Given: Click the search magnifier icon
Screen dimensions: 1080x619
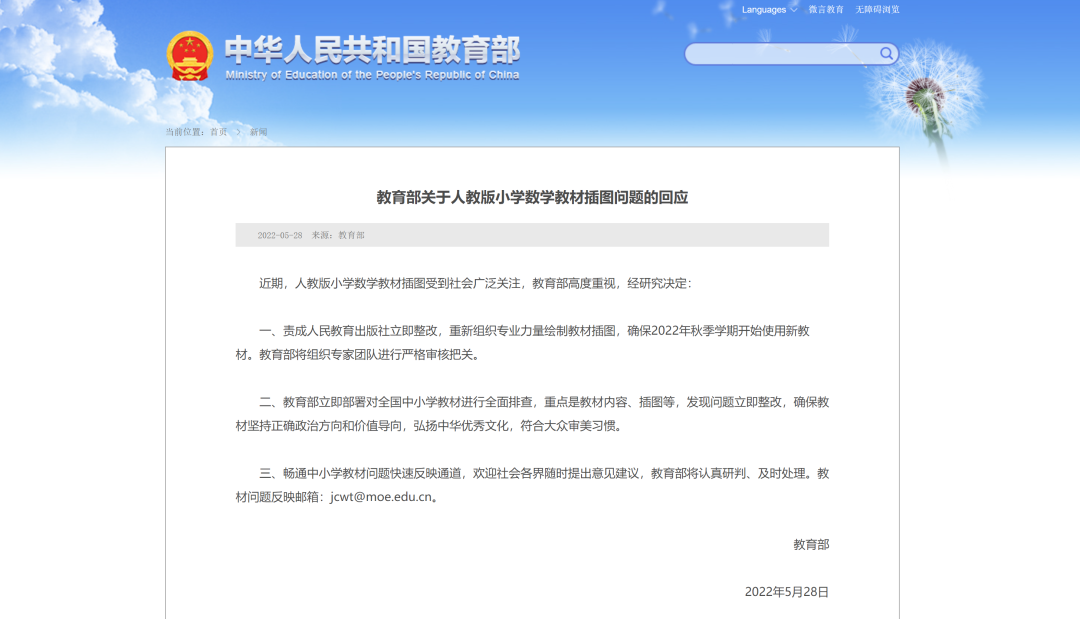Looking at the screenshot, I should [886, 54].
